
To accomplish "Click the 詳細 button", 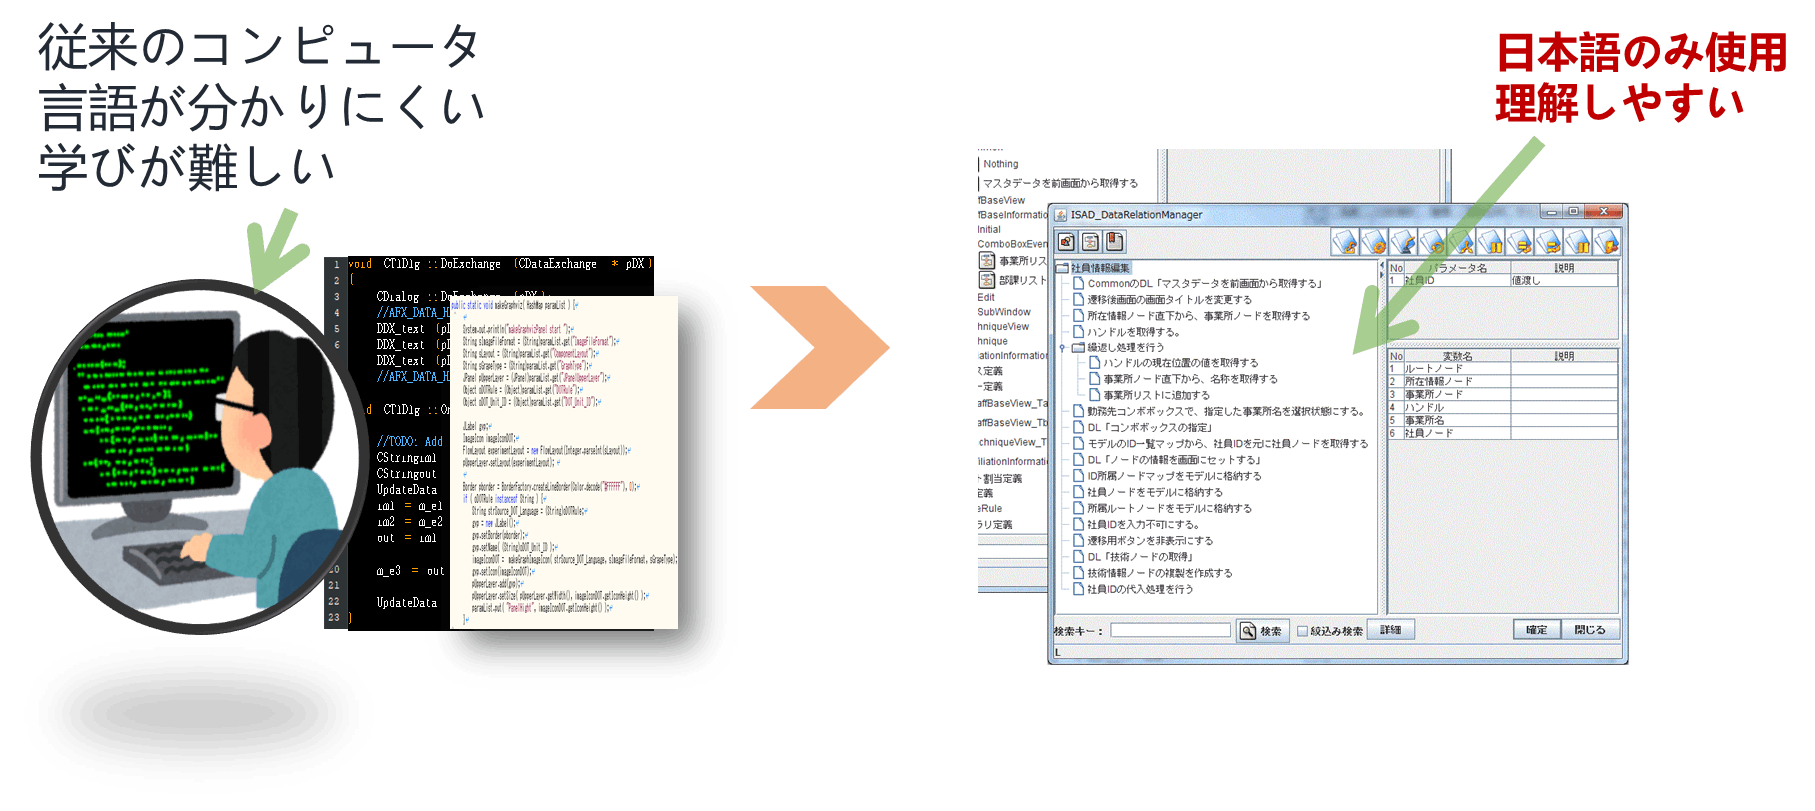I will (x=1391, y=630).
